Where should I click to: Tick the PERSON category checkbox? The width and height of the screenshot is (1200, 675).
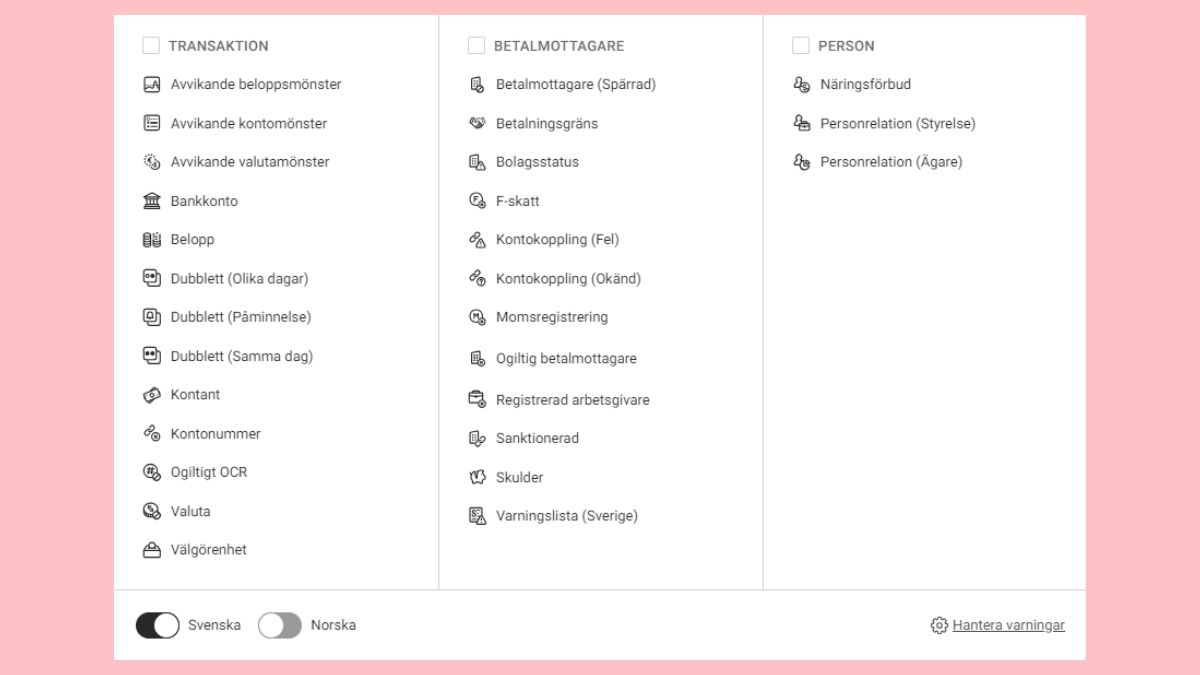(800, 46)
